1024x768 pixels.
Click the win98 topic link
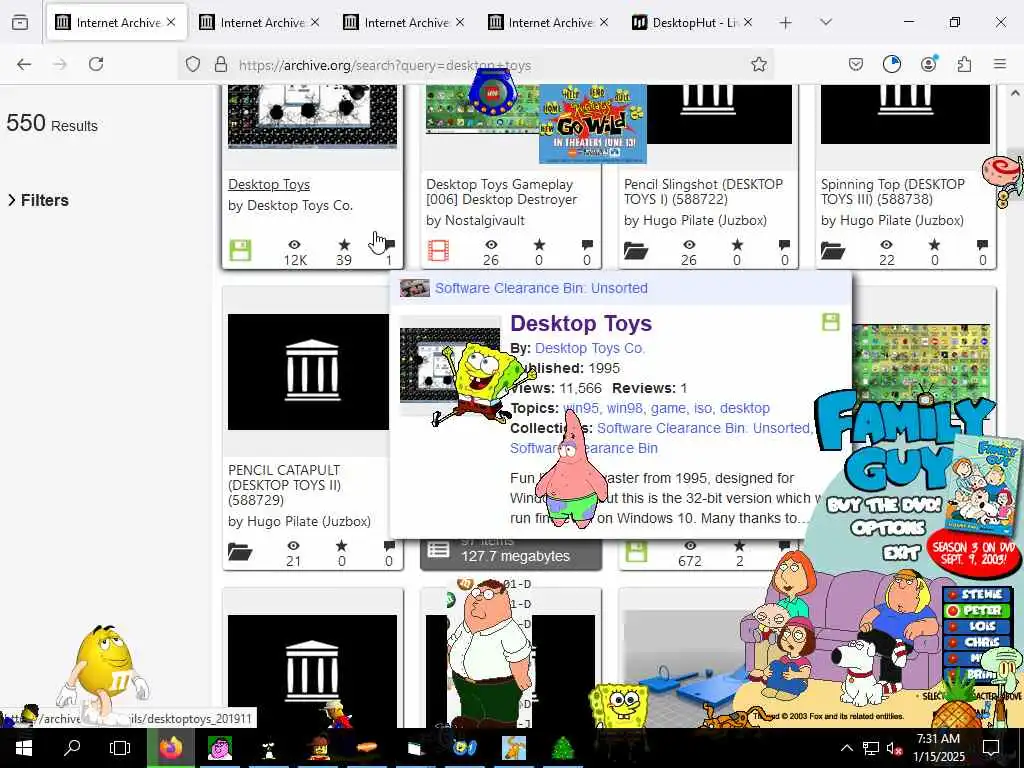pyautogui.click(x=626, y=408)
